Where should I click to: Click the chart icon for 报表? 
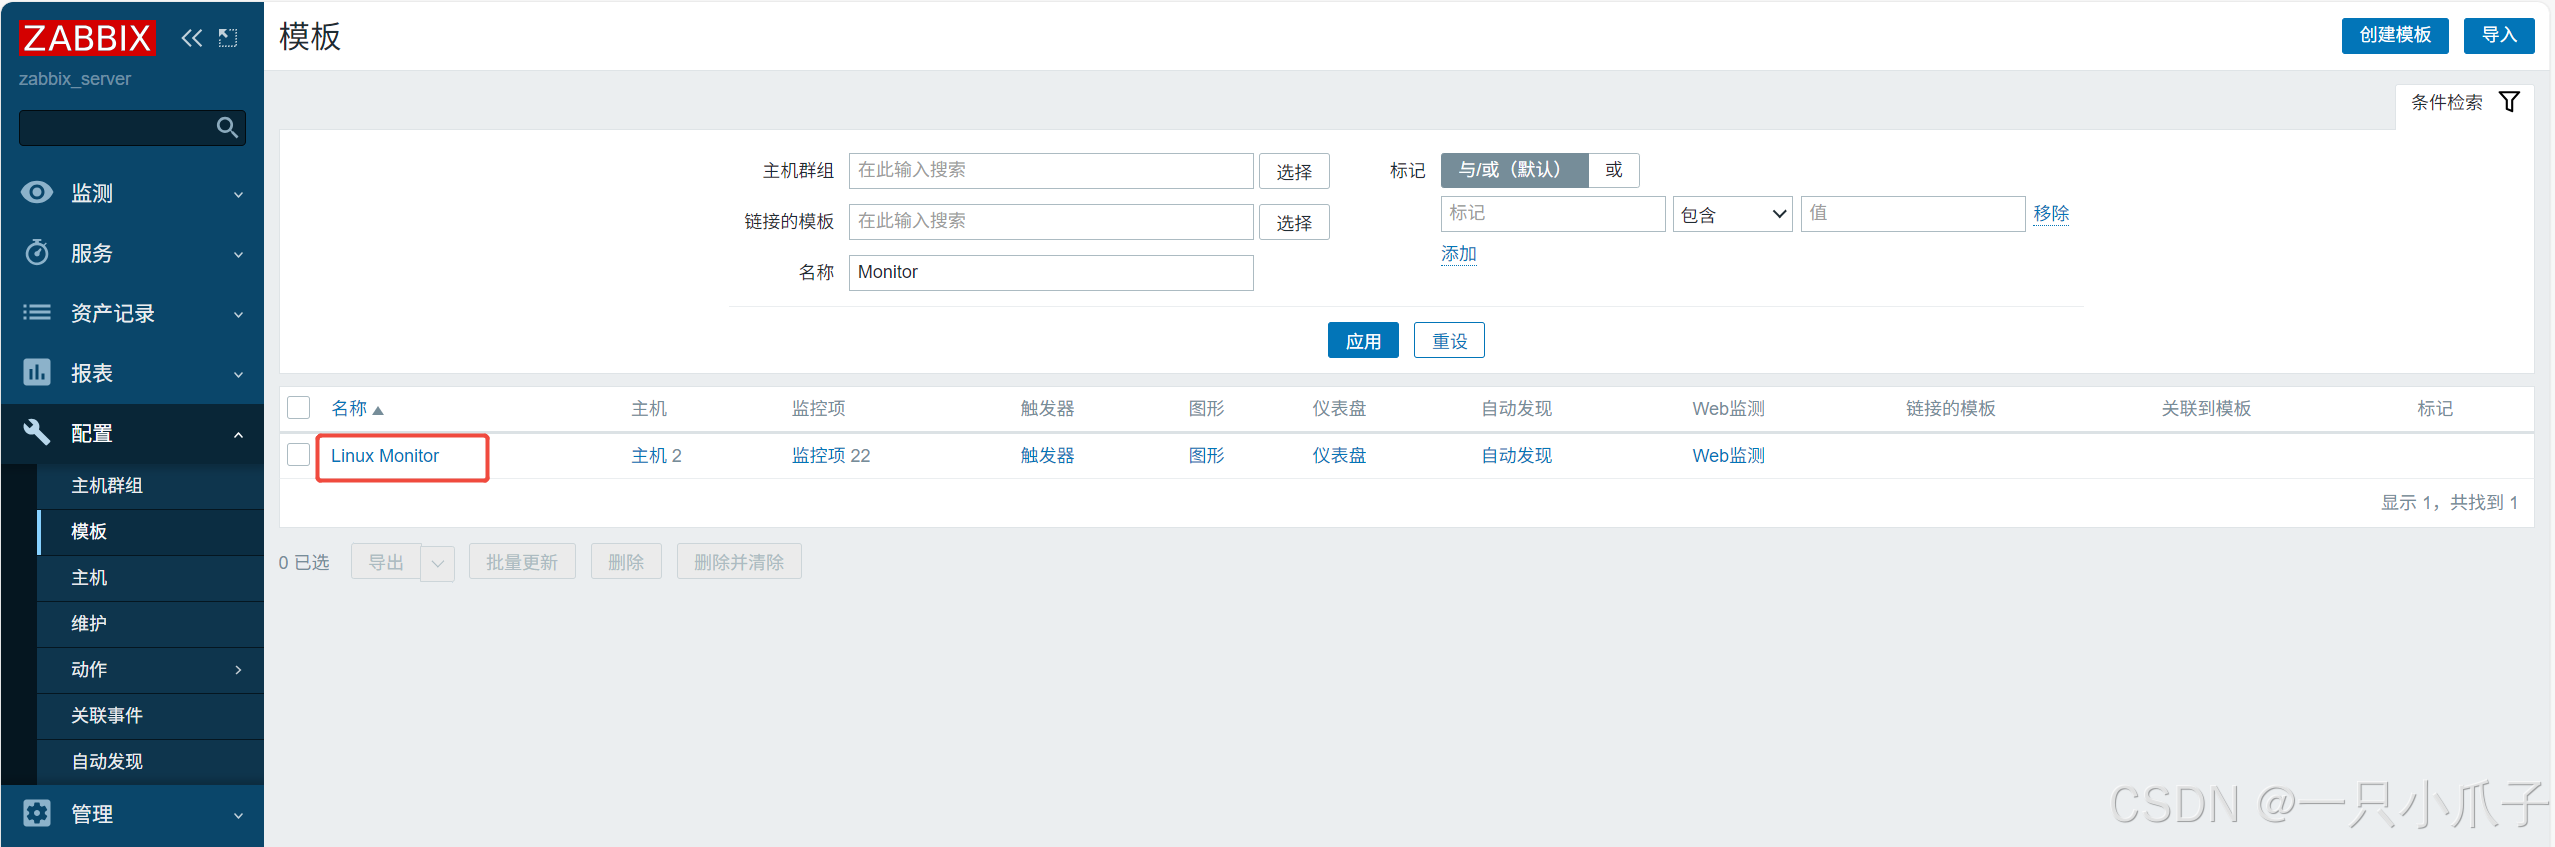click(x=37, y=372)
